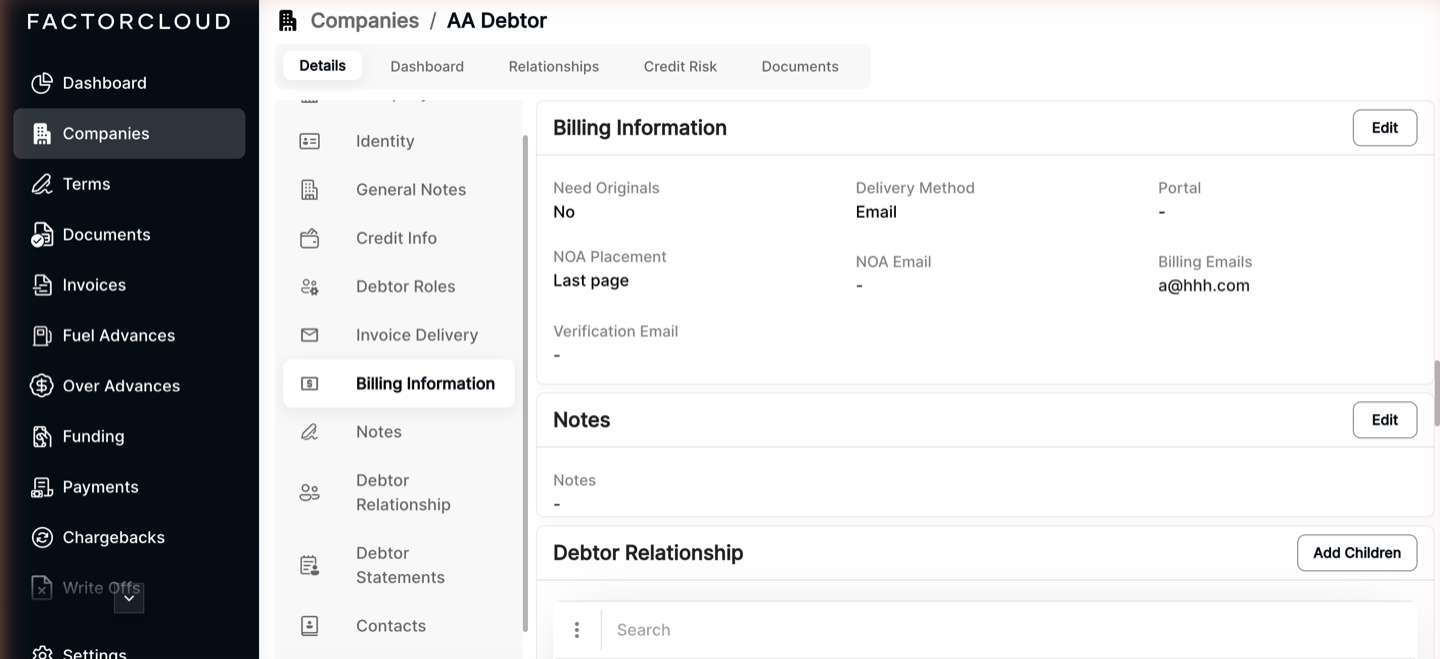Go to Chargebacks in sidebar

click(129, 538)
